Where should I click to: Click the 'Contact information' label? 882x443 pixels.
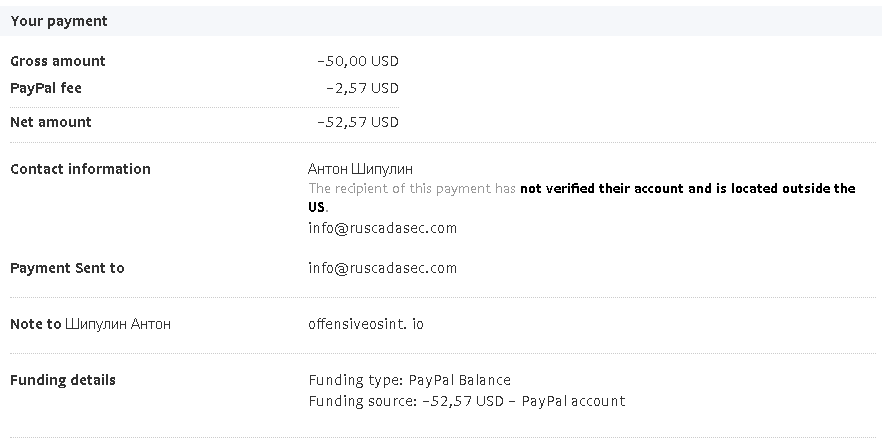(x=80, y=169)
